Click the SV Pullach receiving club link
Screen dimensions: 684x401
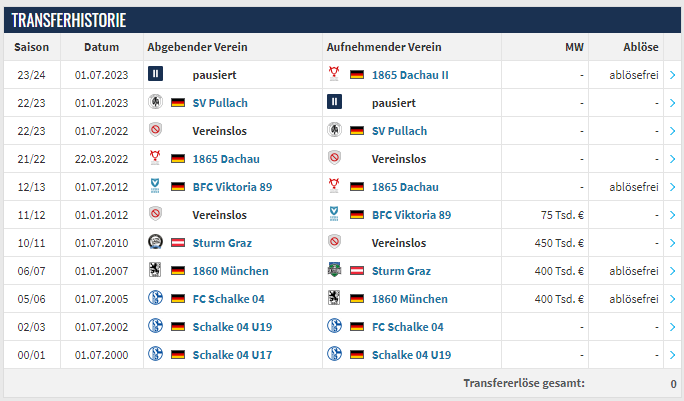(x=399, y=130)
